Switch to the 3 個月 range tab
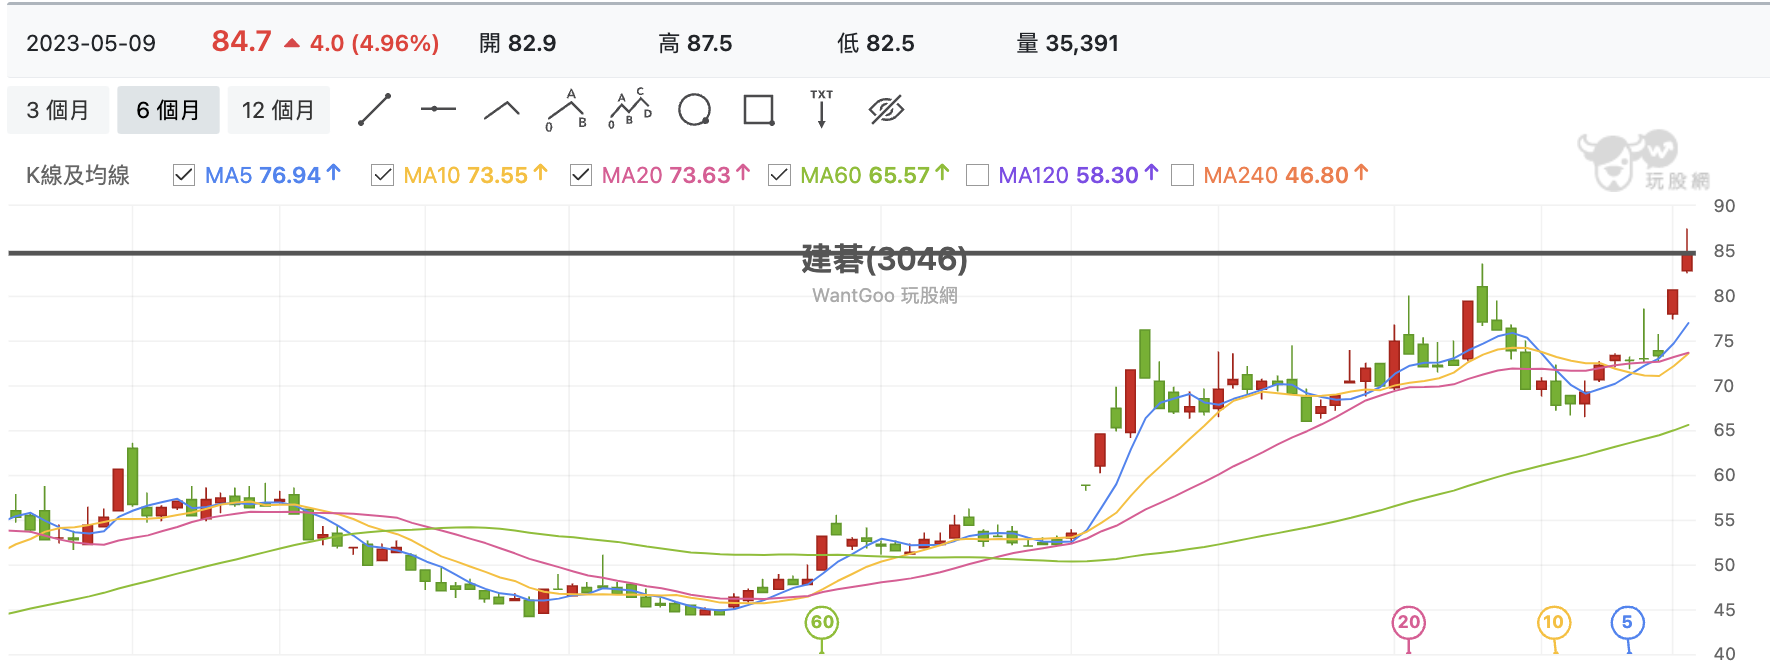Image resolution: width=1770 pixels, height=672 pixels. 58,110
